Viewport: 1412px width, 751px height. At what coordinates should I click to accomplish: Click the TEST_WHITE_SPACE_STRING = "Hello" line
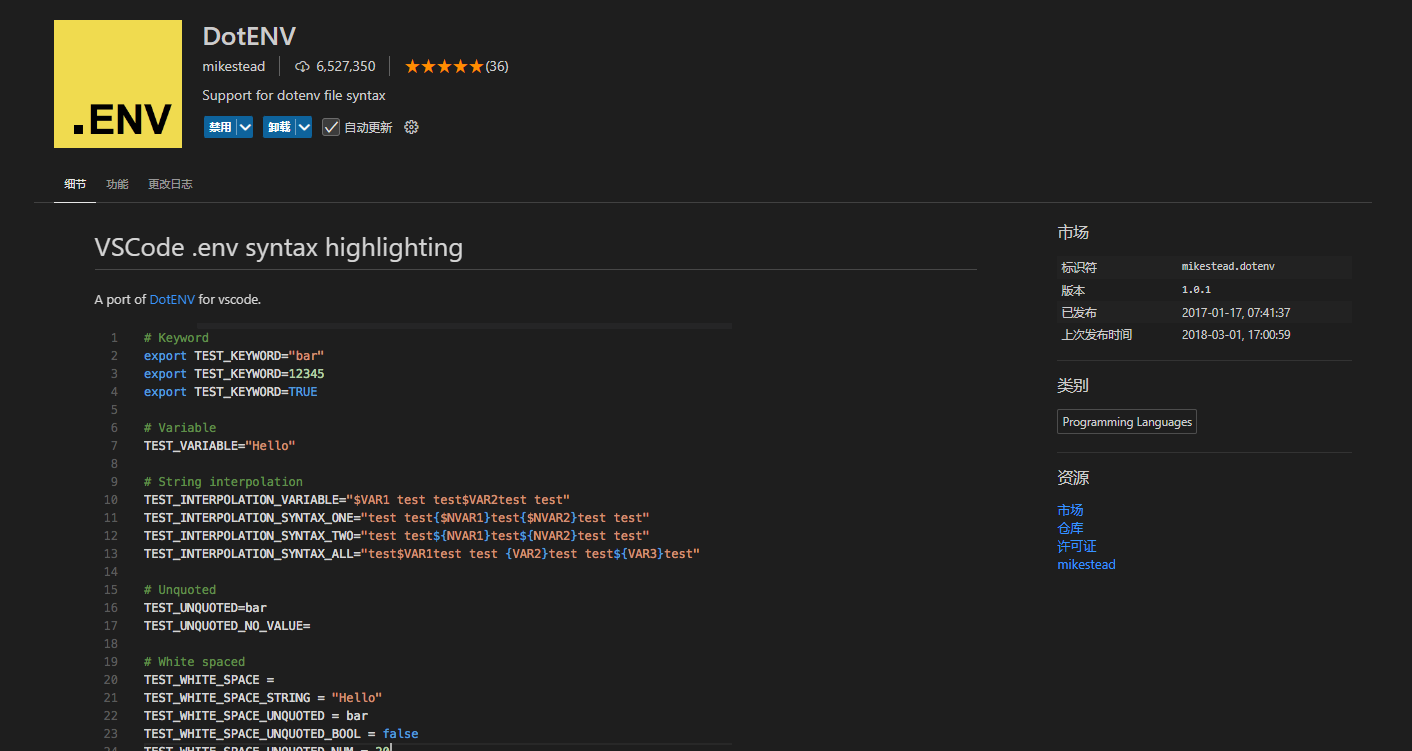263,698
